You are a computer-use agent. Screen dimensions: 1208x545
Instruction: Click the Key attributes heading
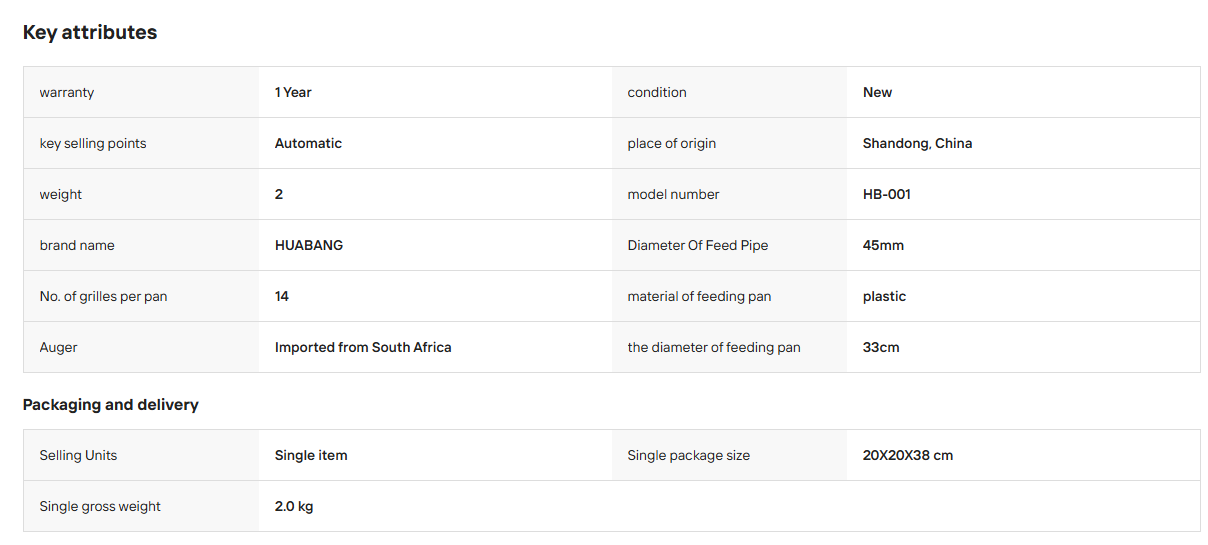pyautogui.click(x=90, y=32)
